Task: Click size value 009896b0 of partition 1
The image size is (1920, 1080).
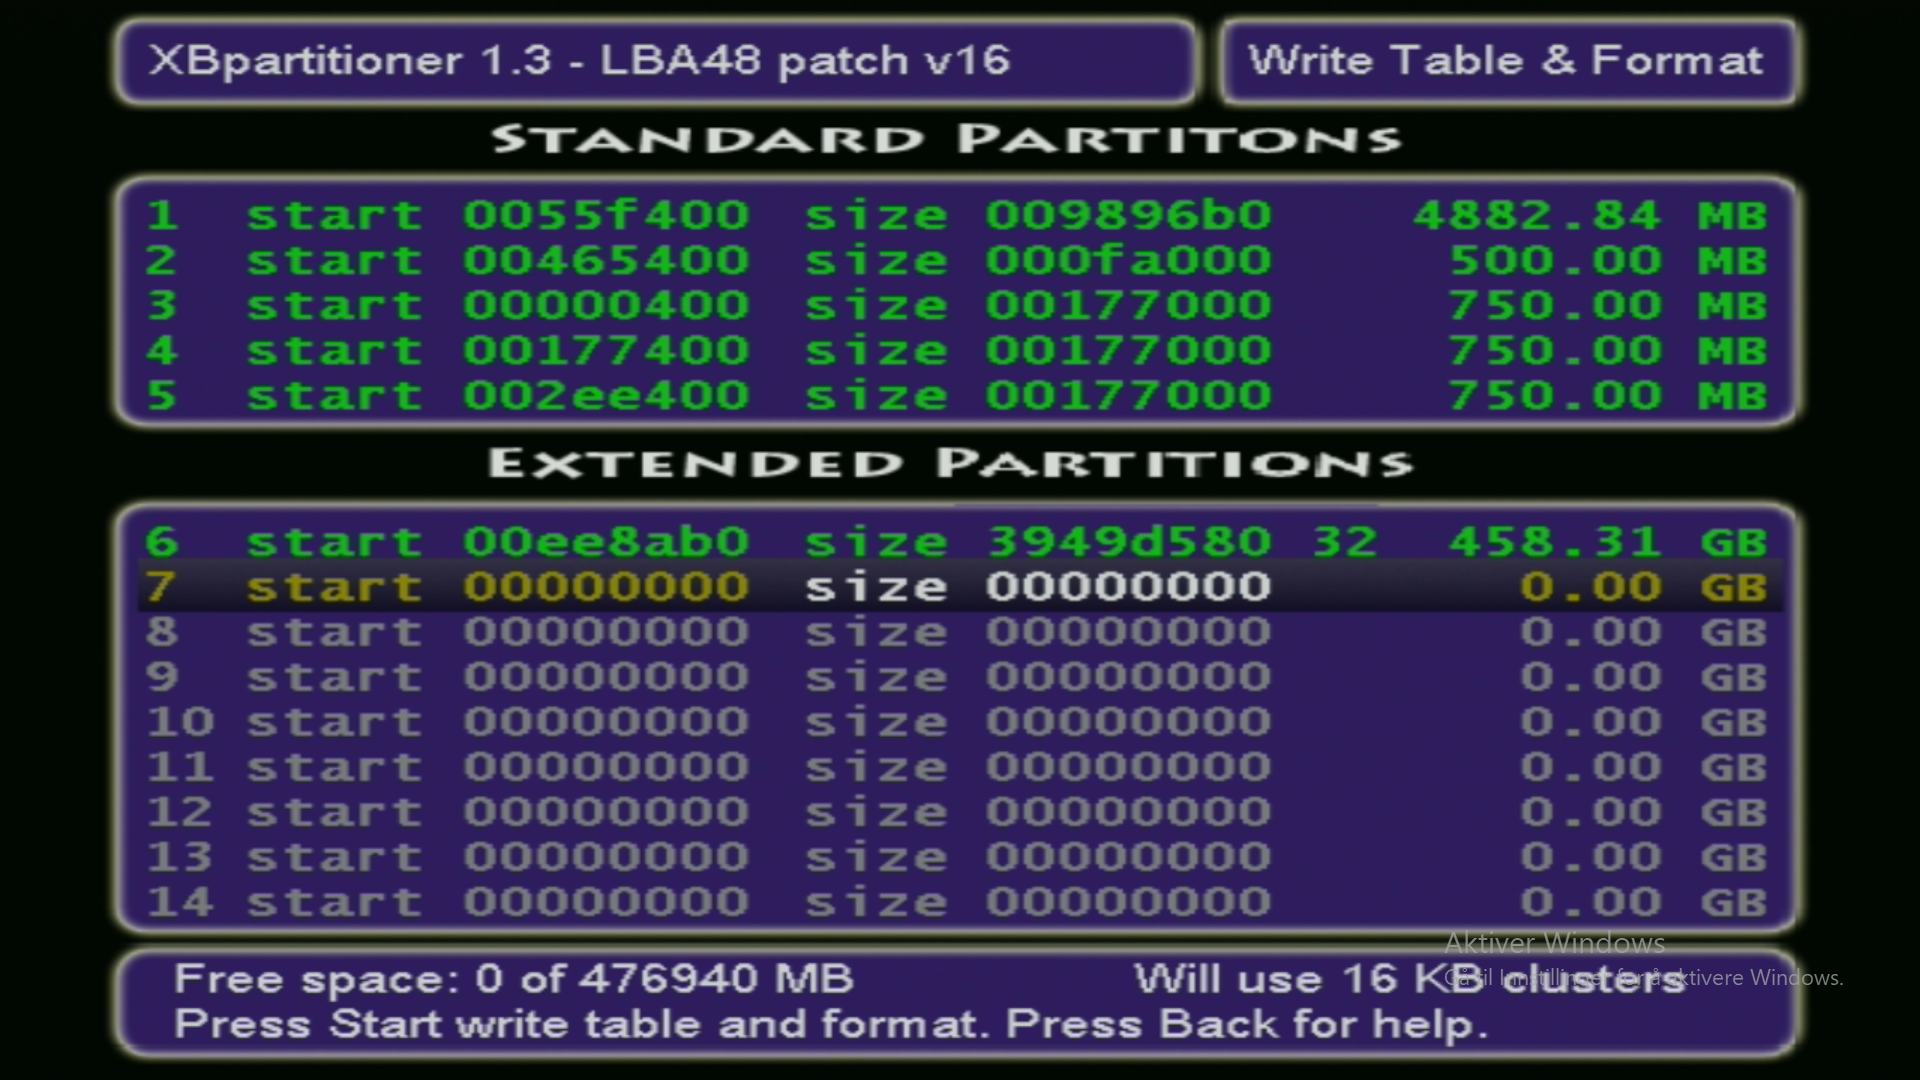Action: [x=1128, y=215]
